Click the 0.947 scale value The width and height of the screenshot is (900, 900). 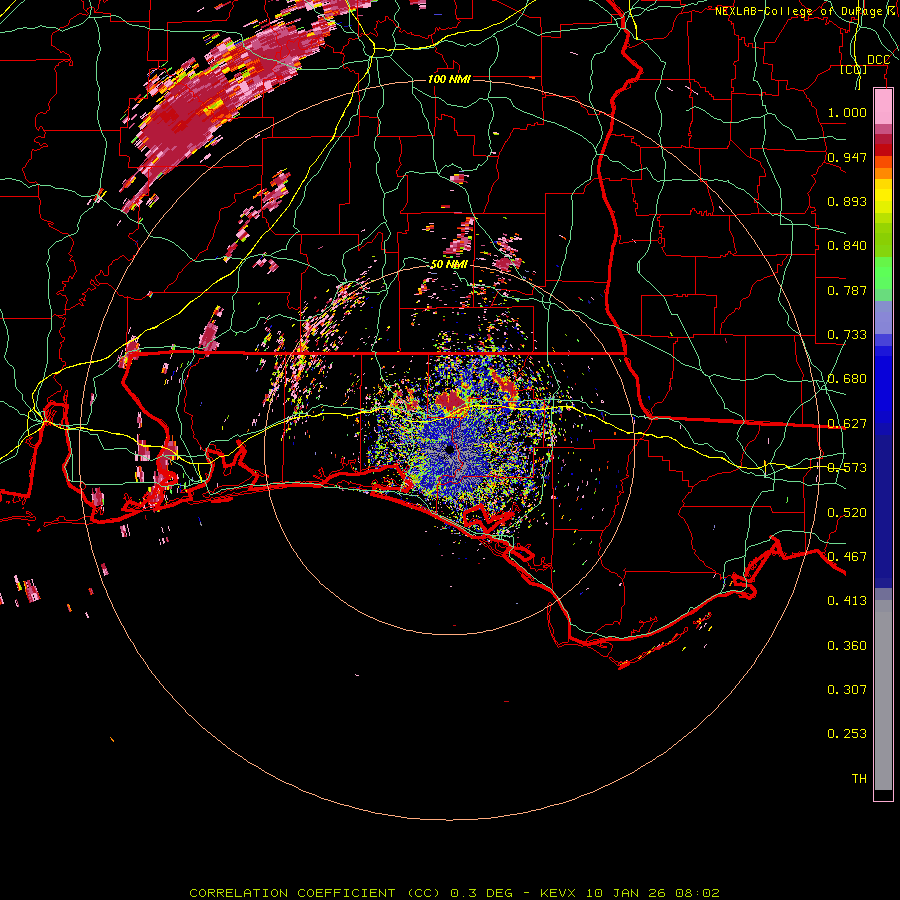pos(847,157)
